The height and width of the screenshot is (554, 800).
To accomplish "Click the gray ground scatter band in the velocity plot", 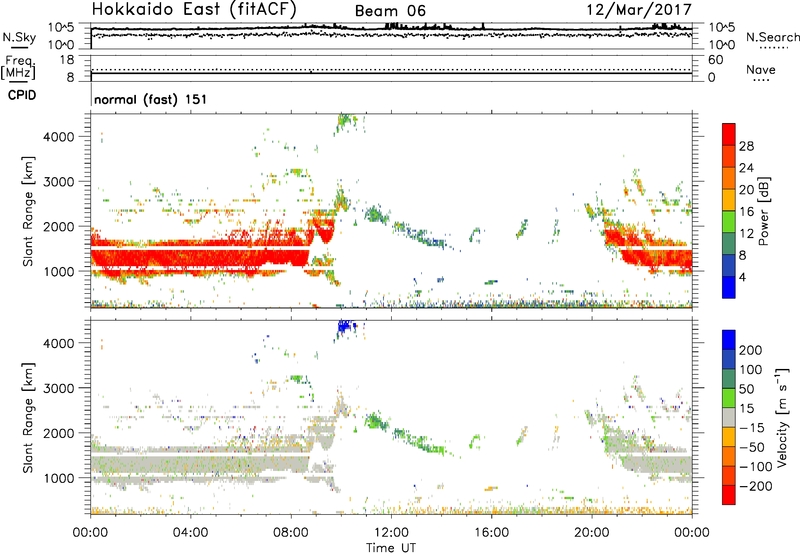I will pyautogui.click(x=199, y=463).
